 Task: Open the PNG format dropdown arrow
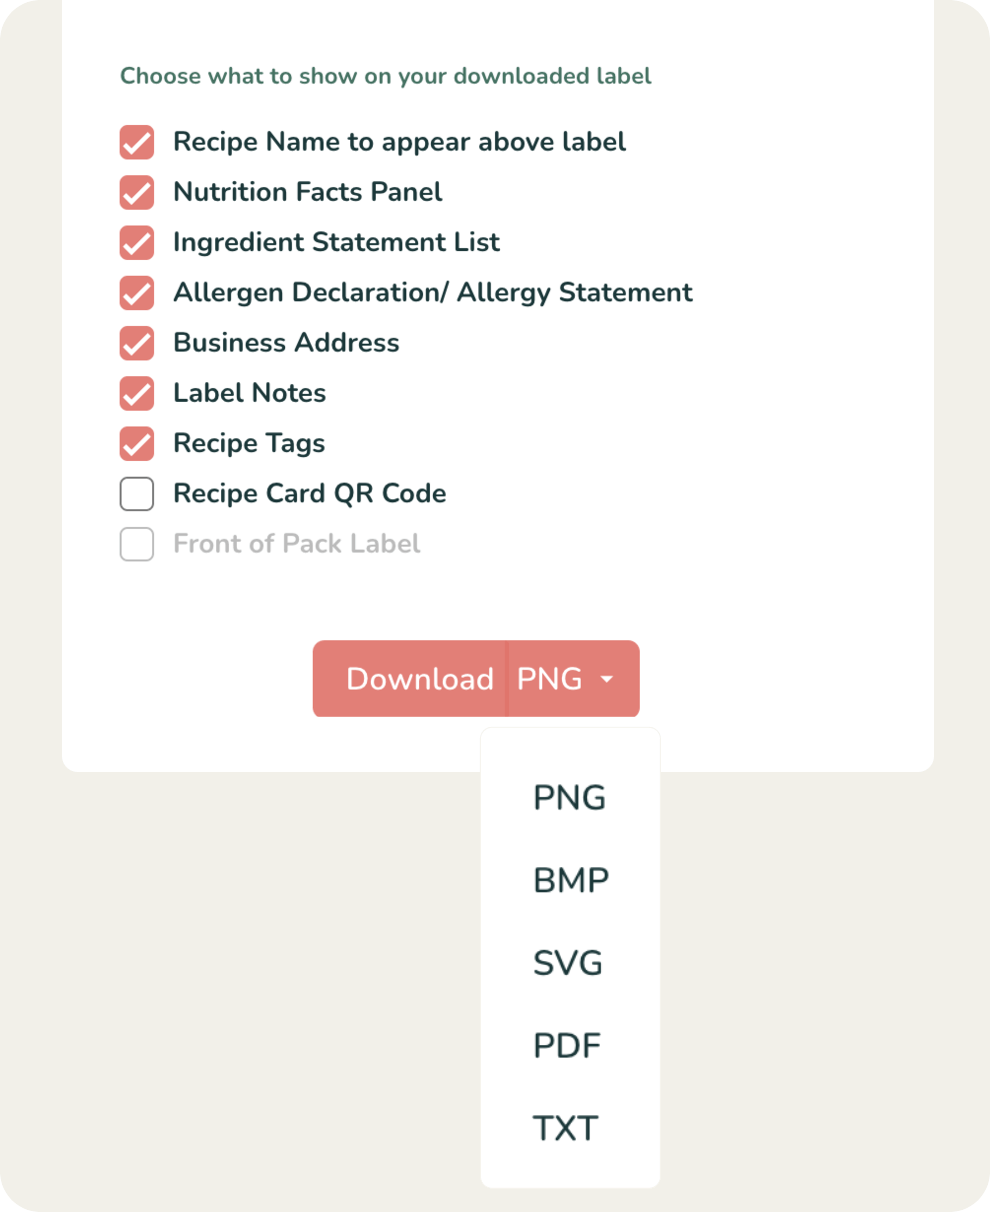[606, 679]
